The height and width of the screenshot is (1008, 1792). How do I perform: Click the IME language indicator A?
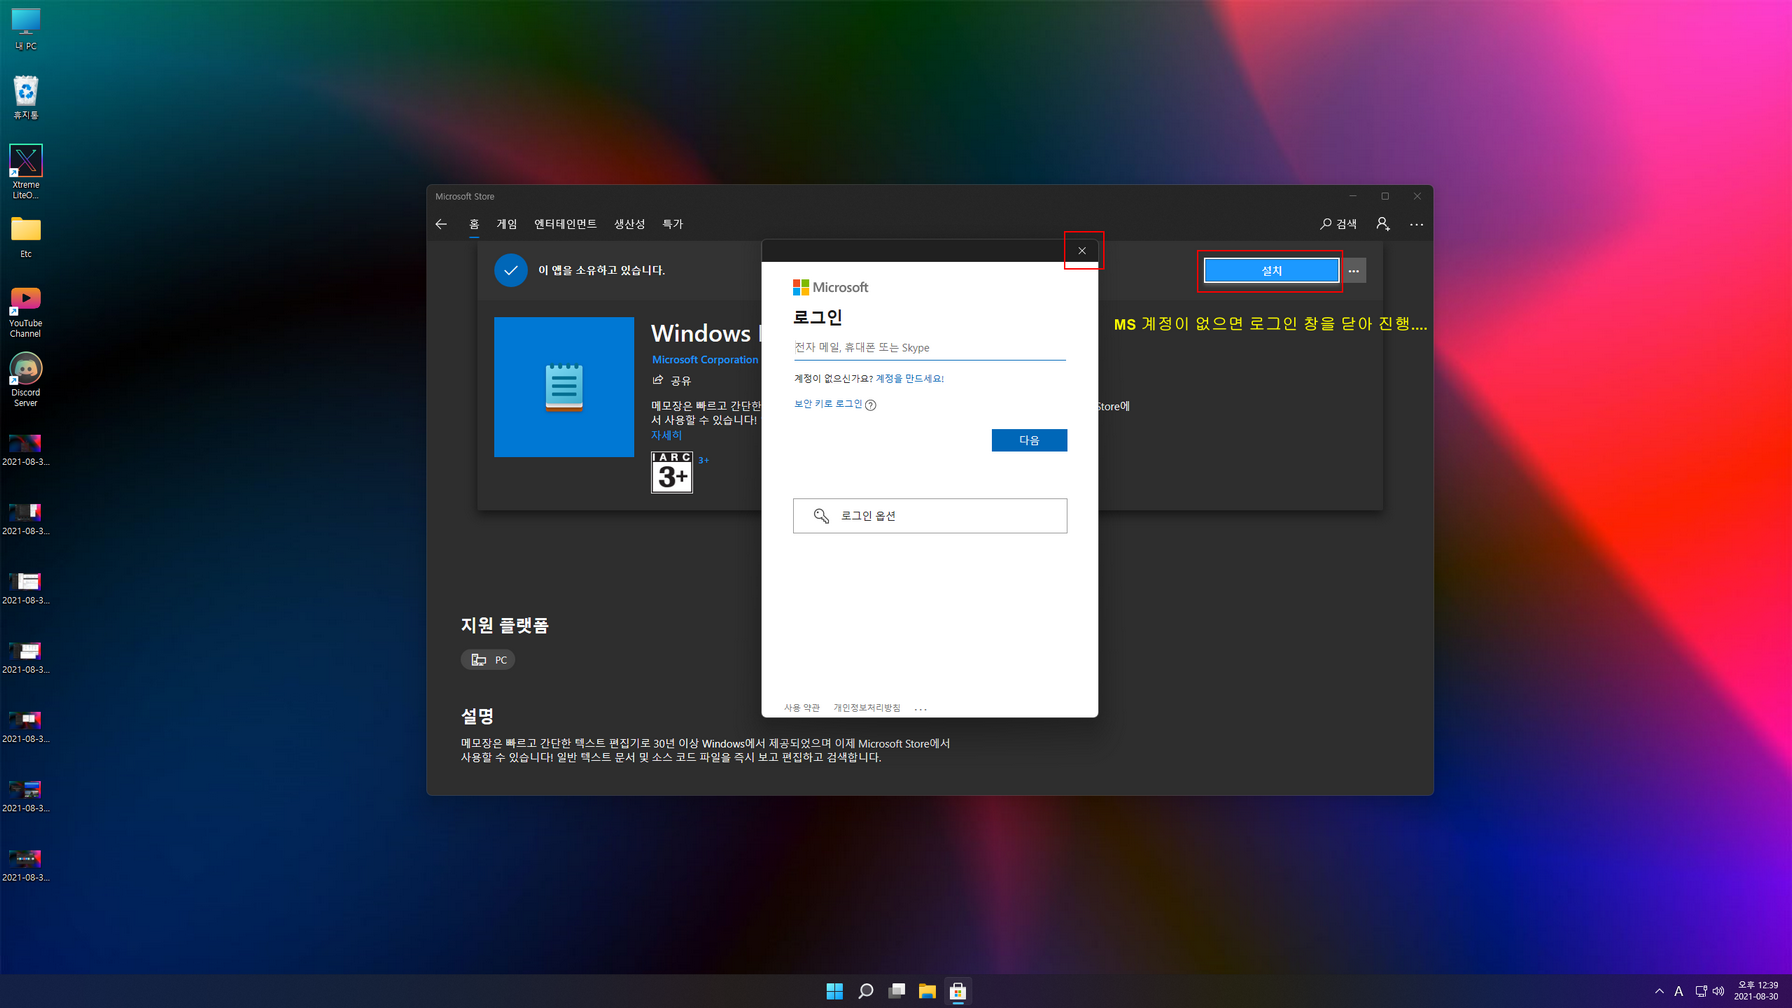pos(1679,991)
